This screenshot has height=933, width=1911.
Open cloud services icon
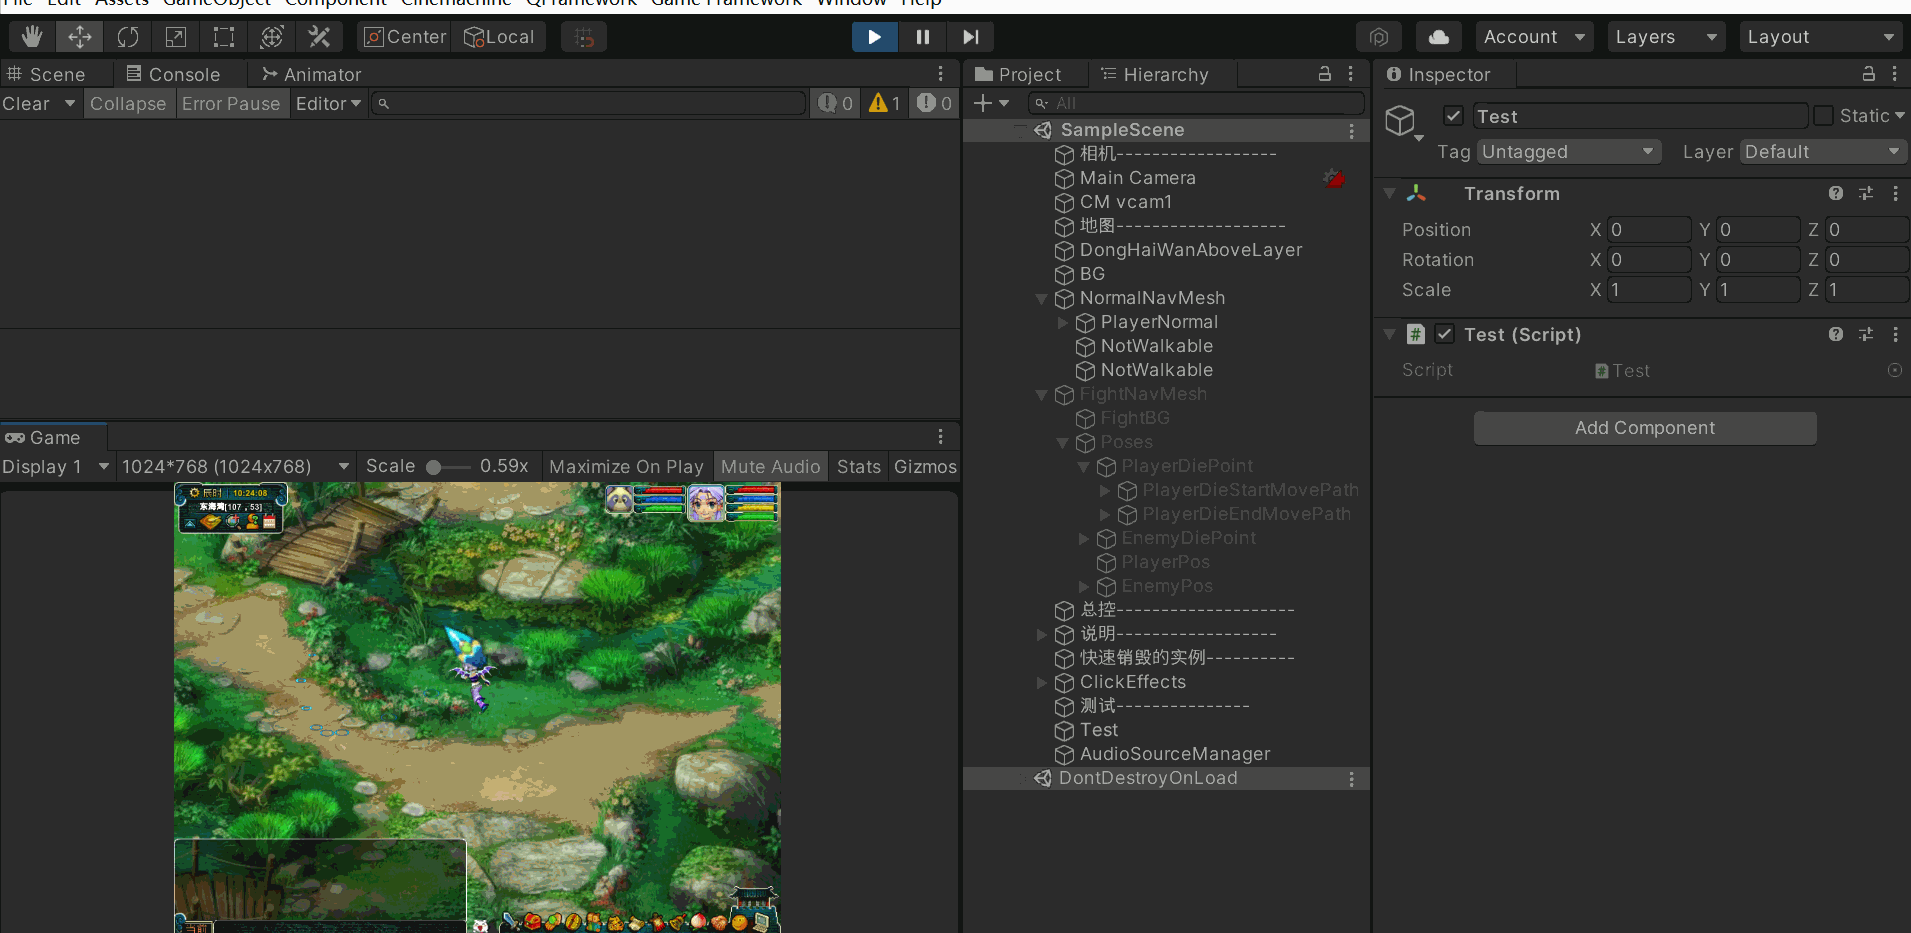[x=1439, y=37]
